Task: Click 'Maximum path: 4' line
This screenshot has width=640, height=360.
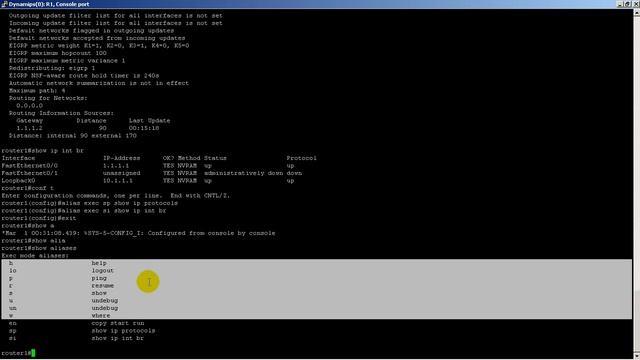Action: (x=37, y=91)
